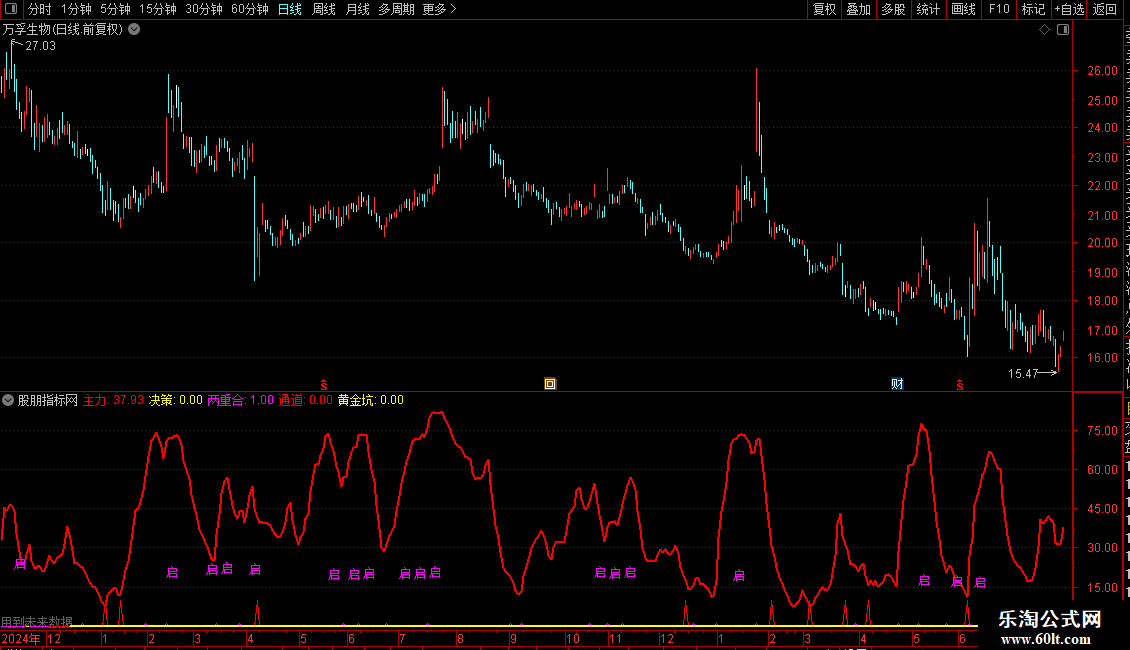The height and width of the screenshot is (650, 1130).
Task: Click the 通道: 0.00 indicator value
Action: tap(306, 400)
